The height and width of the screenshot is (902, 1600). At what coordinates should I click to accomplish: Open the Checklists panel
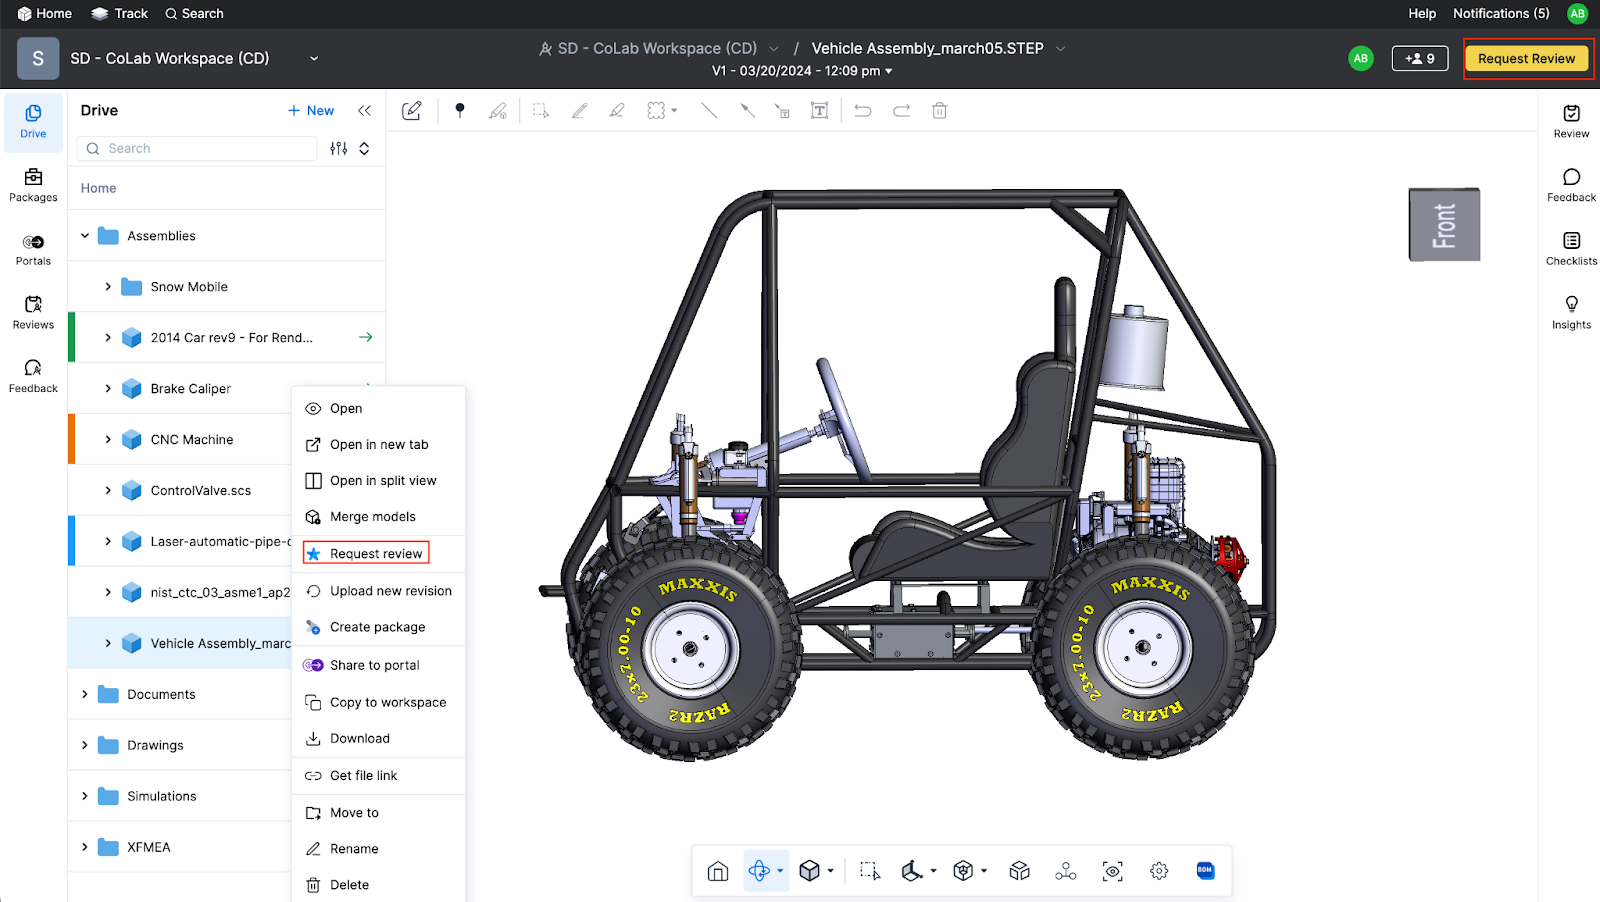pyautogui.click(x=1571, y=249)
